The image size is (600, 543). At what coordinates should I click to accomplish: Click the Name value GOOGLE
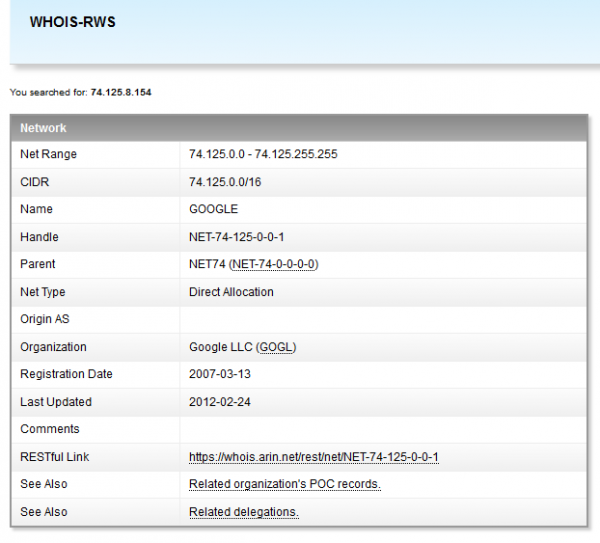pos(213,210)
